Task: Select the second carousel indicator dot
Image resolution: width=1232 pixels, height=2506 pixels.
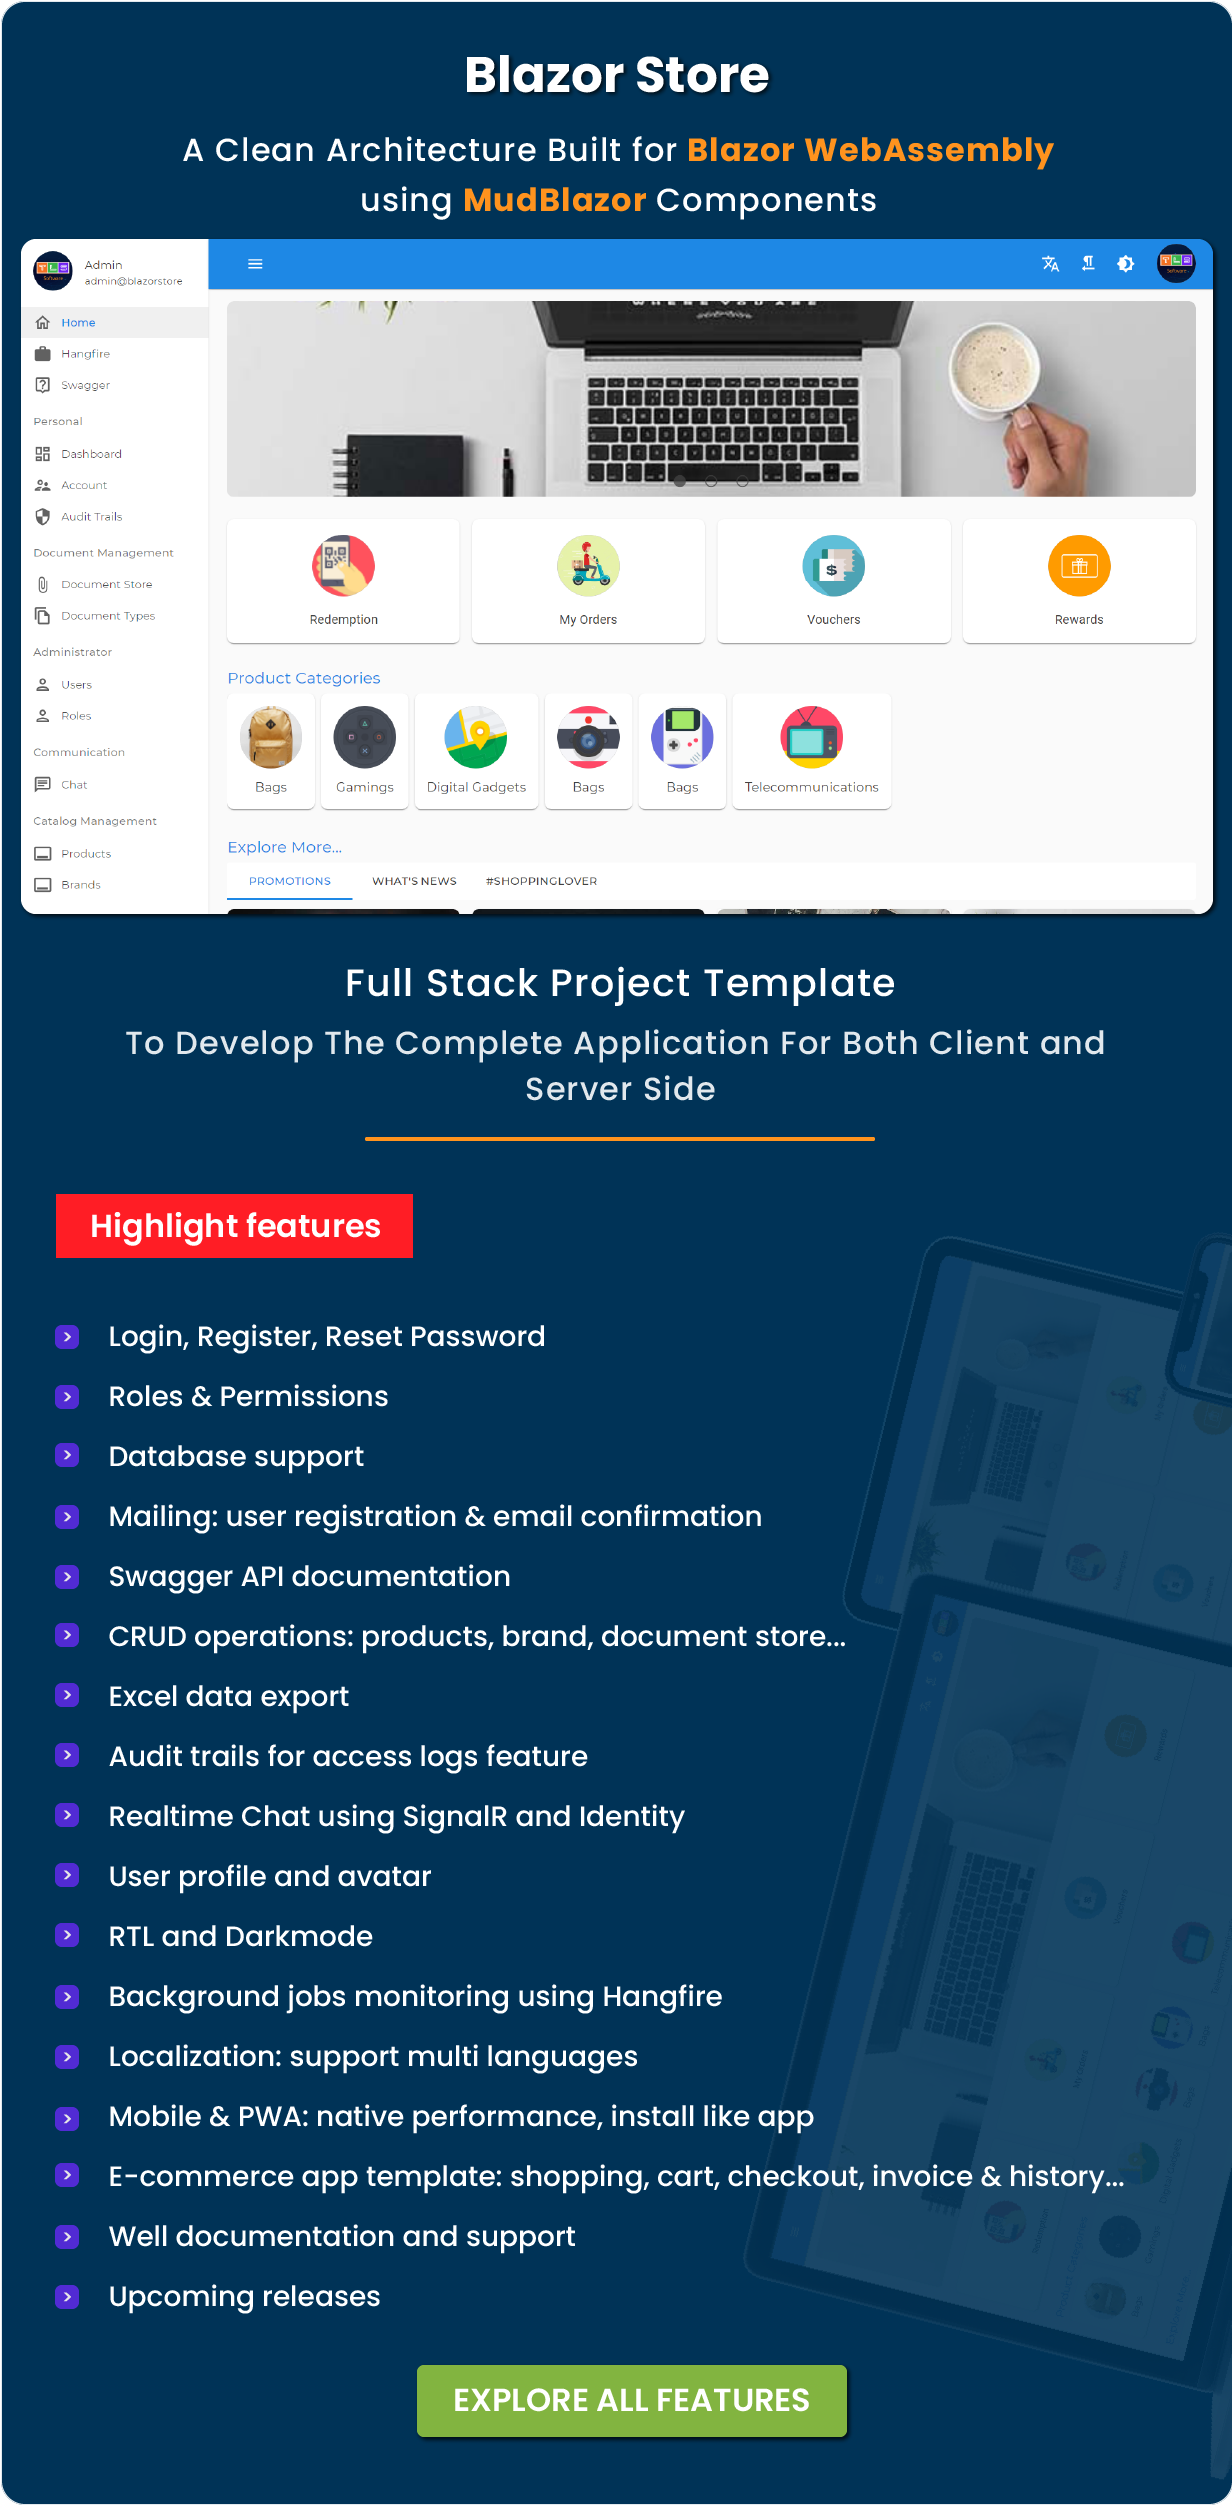Action: tap(711, 482)
